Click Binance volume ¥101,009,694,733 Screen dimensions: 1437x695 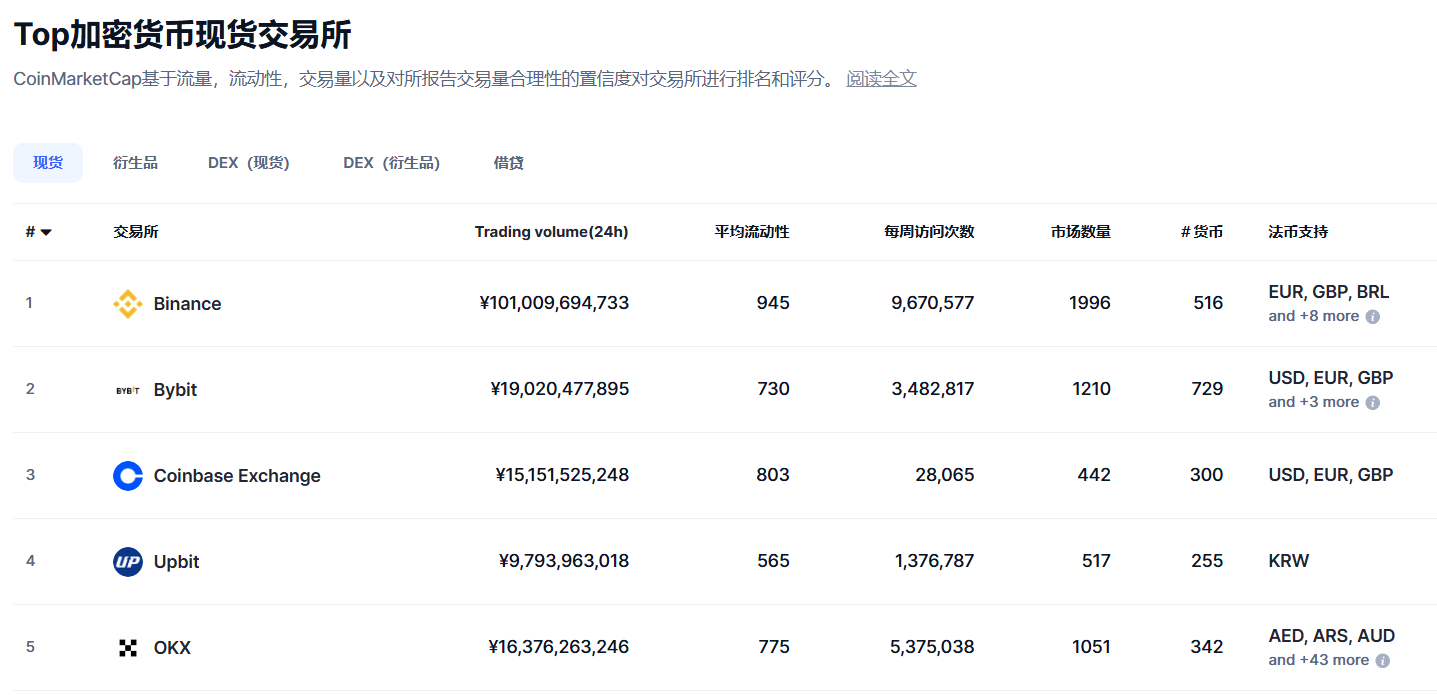click(x=554, y=303)
